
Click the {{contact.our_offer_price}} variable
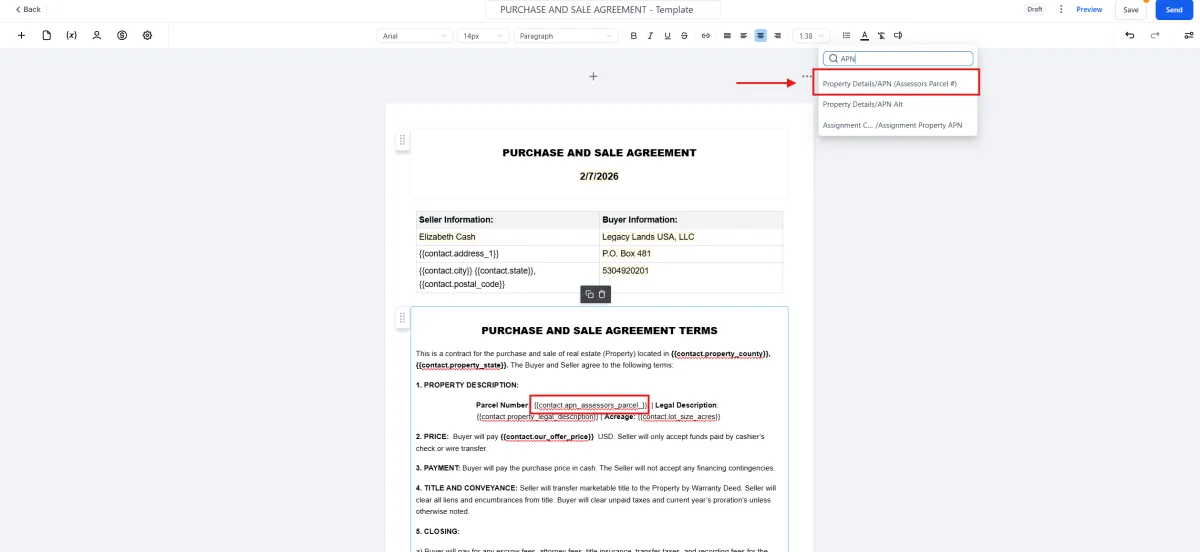[x=547, y=437]
